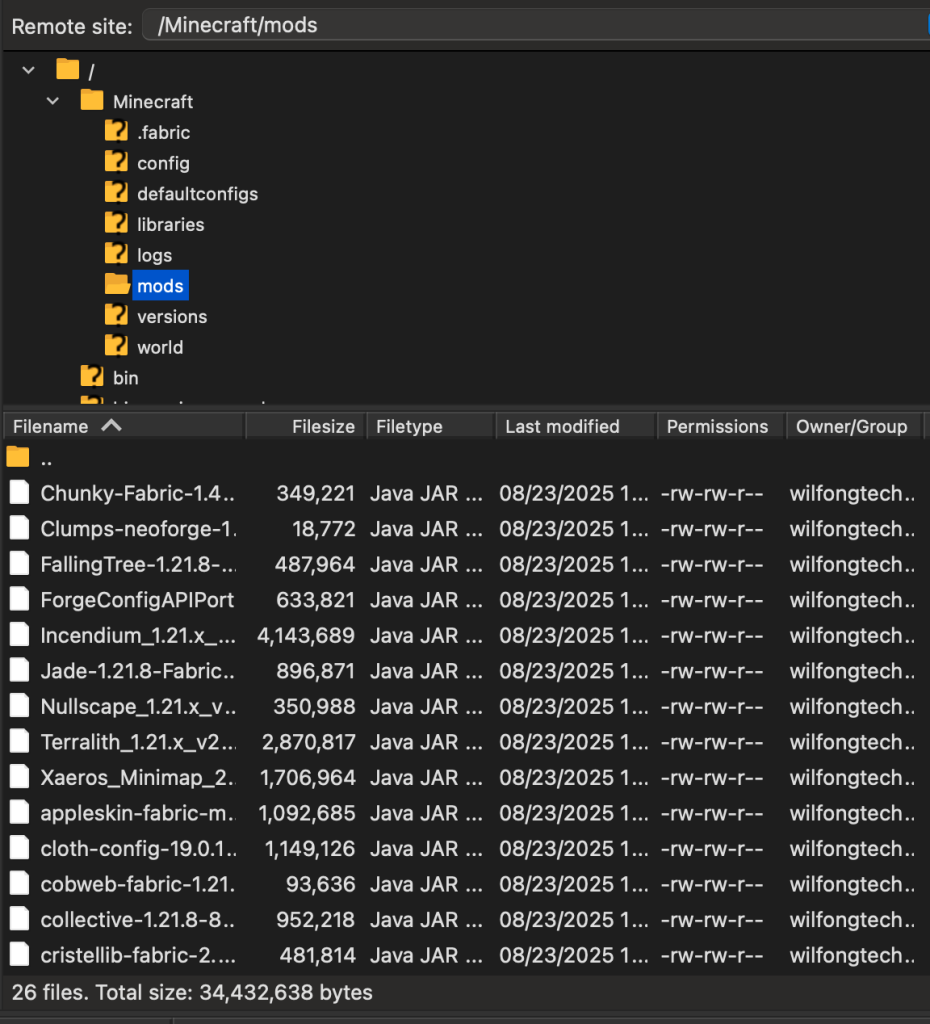Click the FallingTree file icon

point(20,564)
